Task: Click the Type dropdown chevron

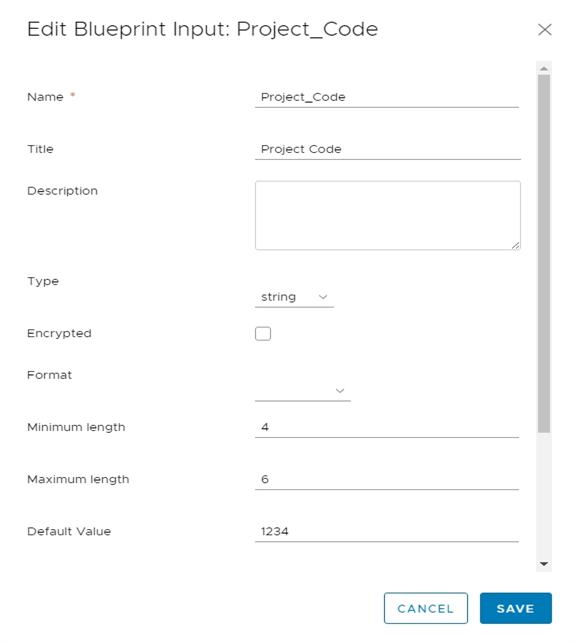Action: (x=323, y=297)
